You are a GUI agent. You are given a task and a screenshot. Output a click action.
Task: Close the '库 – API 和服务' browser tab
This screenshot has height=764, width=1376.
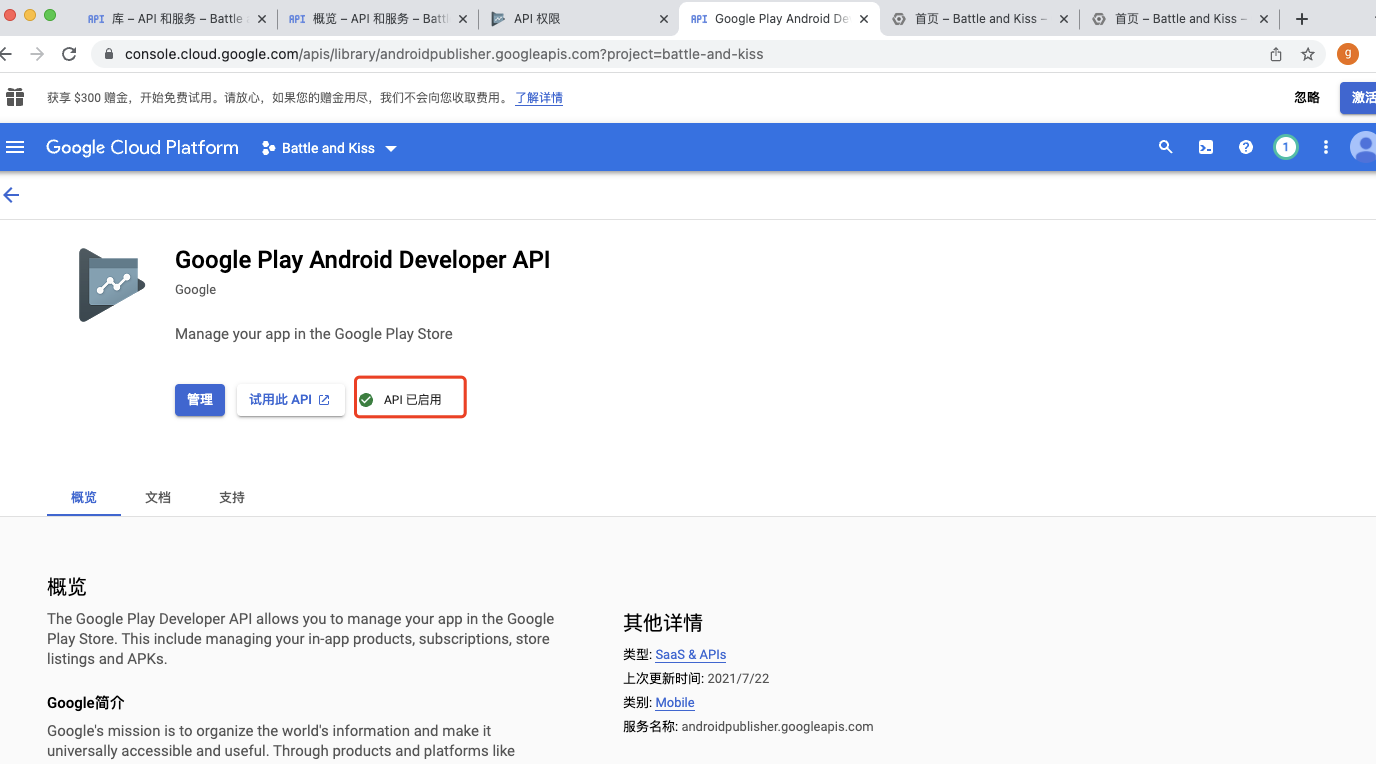(263, 19)
